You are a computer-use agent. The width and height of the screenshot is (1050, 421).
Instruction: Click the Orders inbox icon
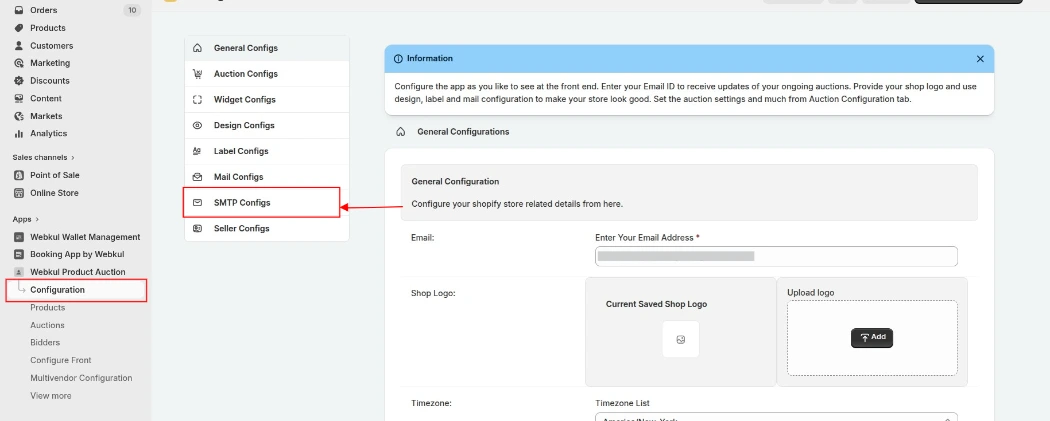click(x=19, y=10)
